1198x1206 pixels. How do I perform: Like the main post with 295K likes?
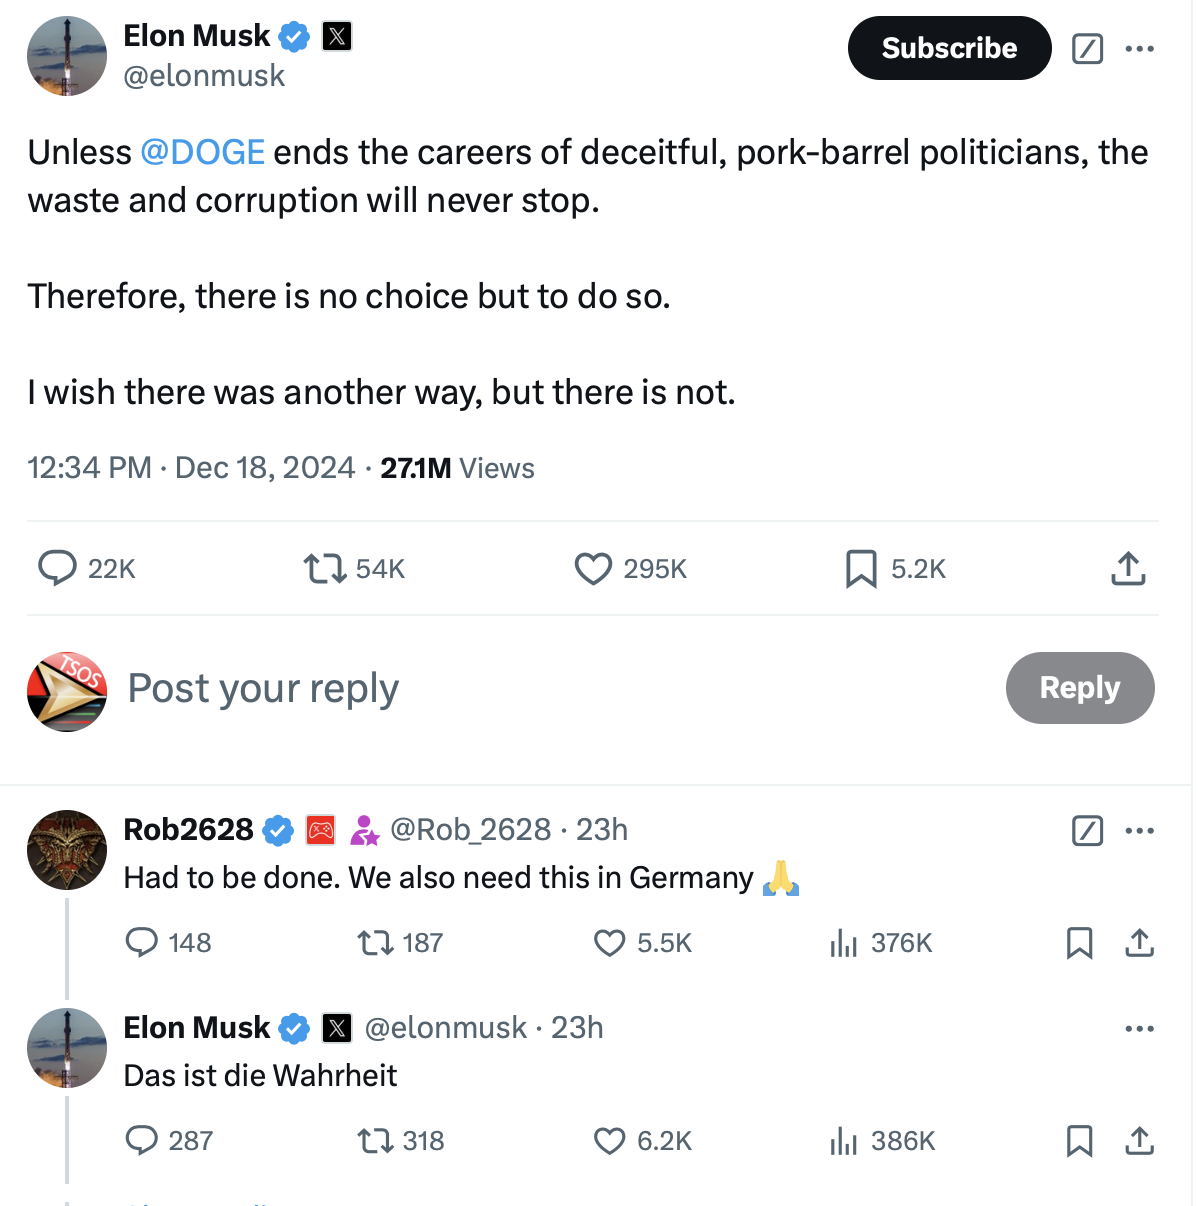pyautogui.click(x=593, y=568)
